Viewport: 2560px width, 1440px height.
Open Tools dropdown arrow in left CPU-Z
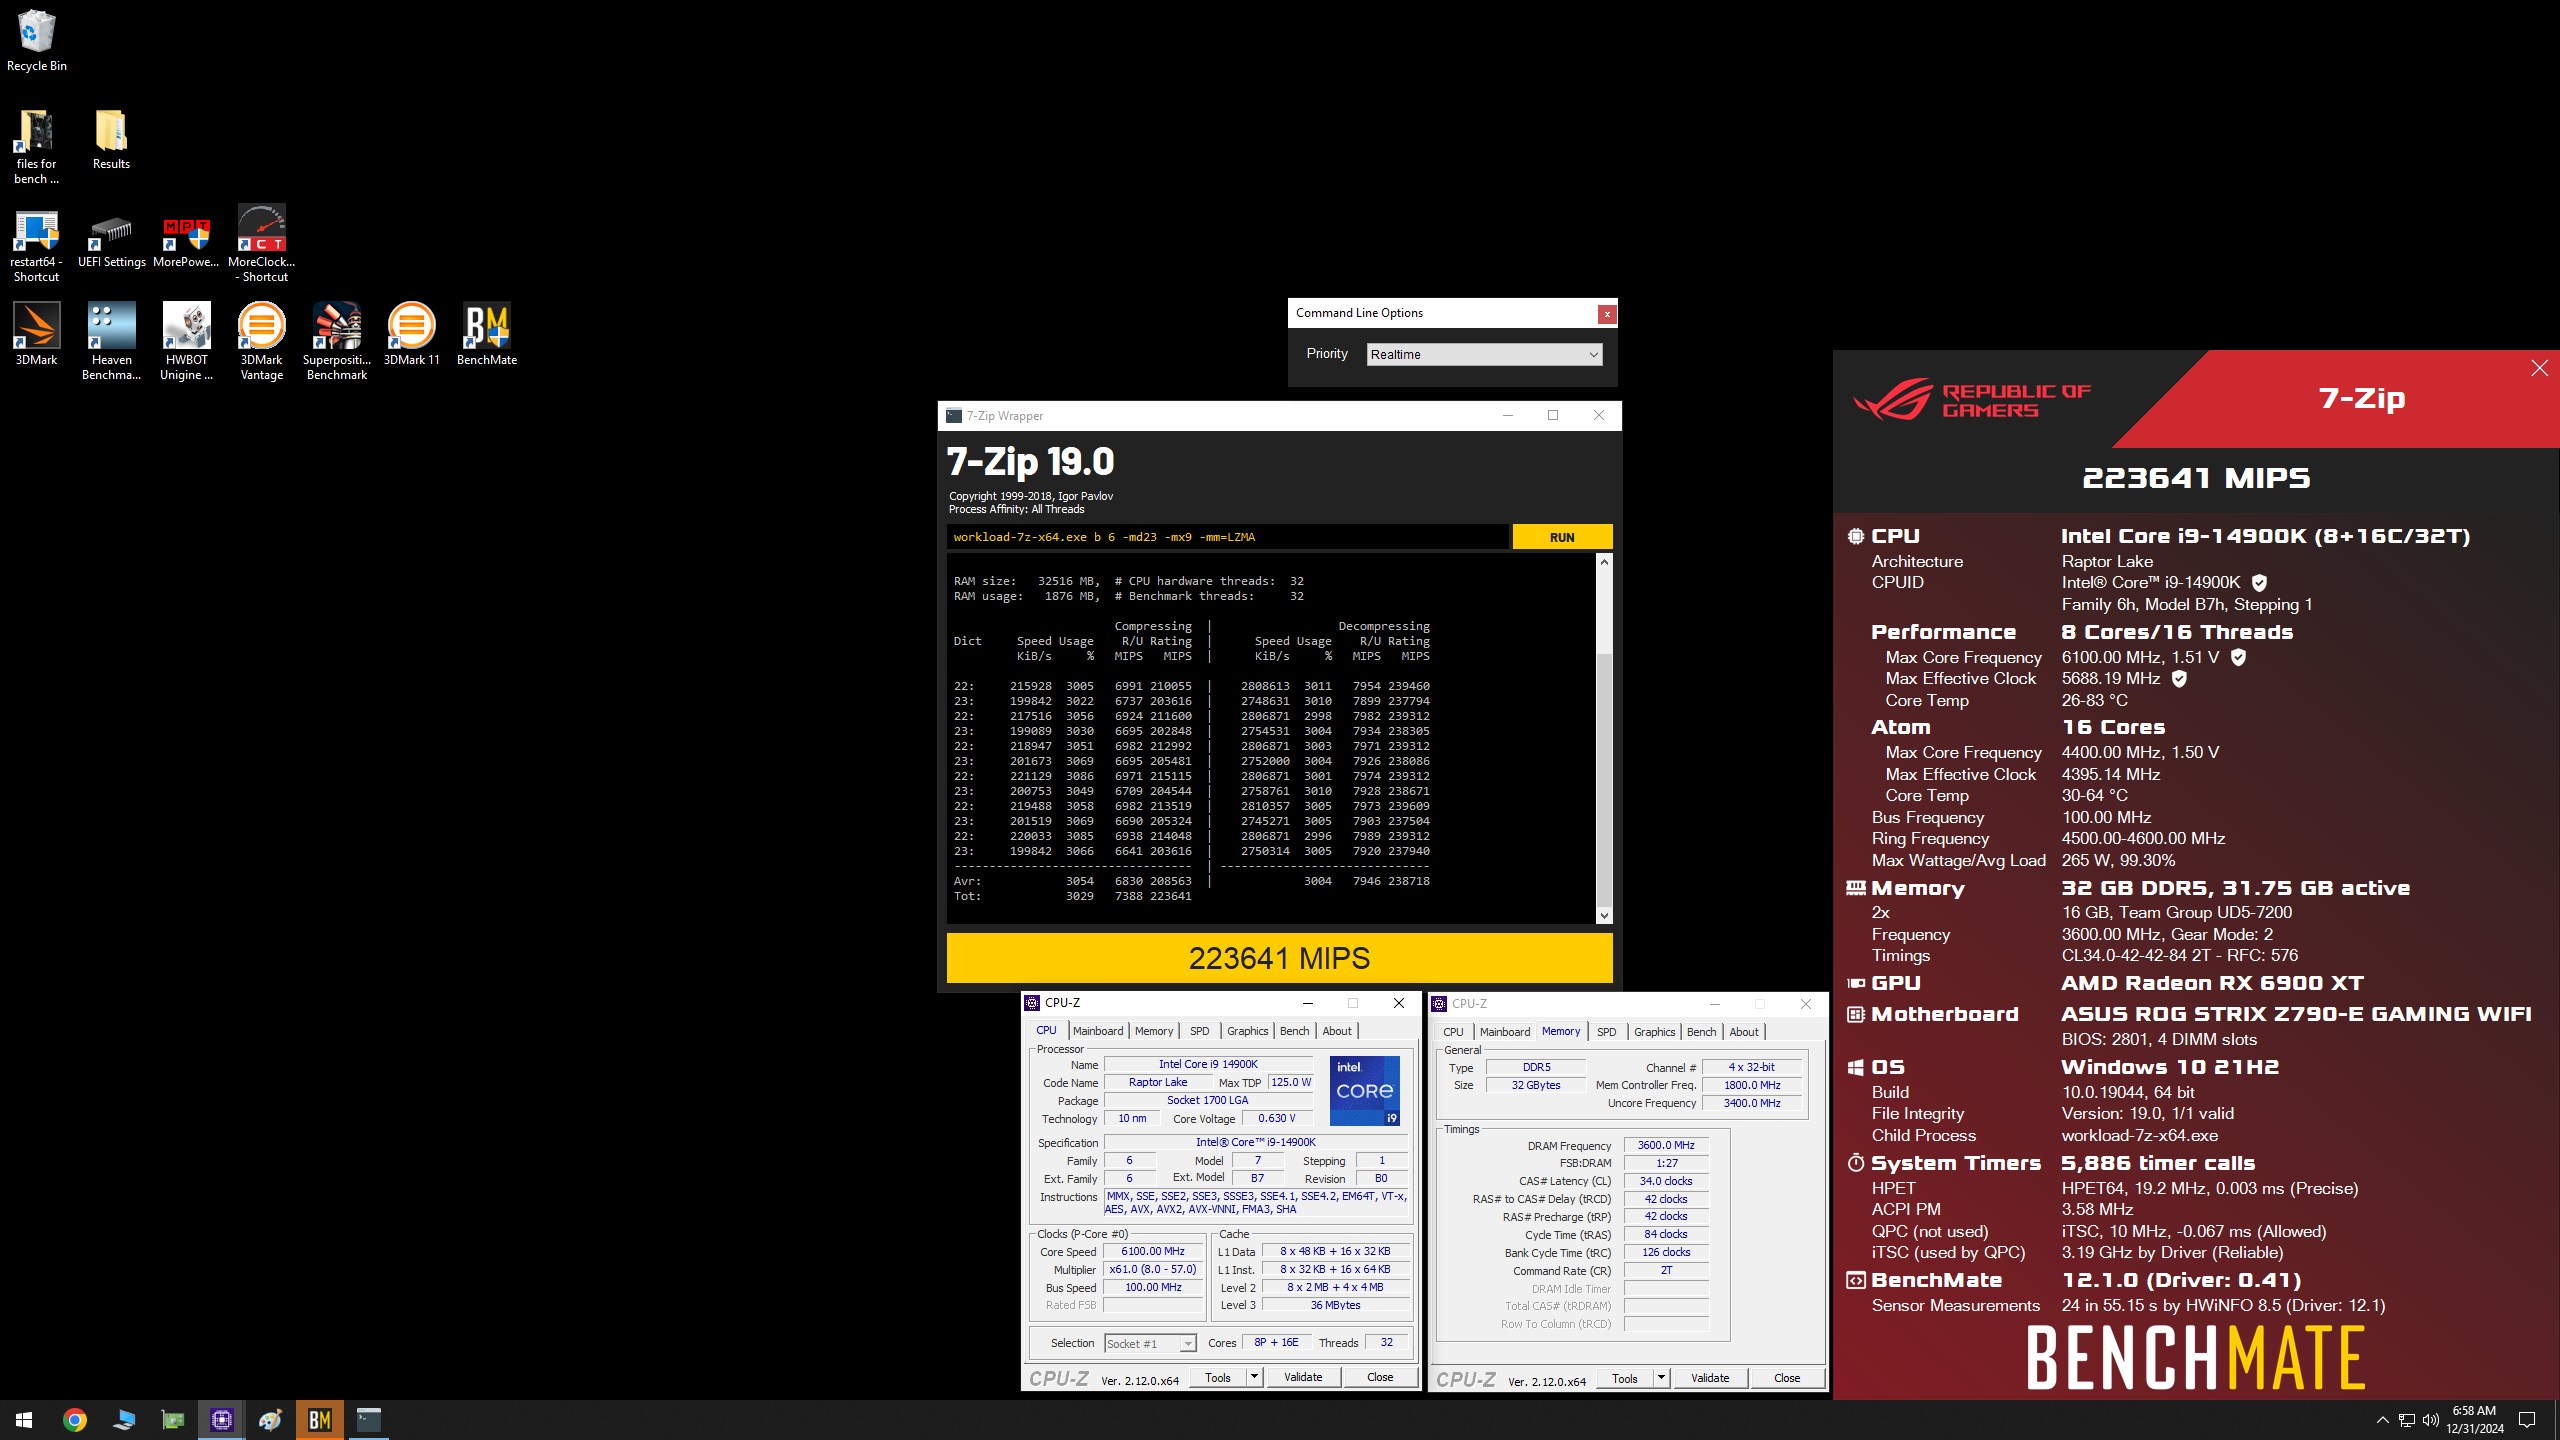coord(1254,1377)
